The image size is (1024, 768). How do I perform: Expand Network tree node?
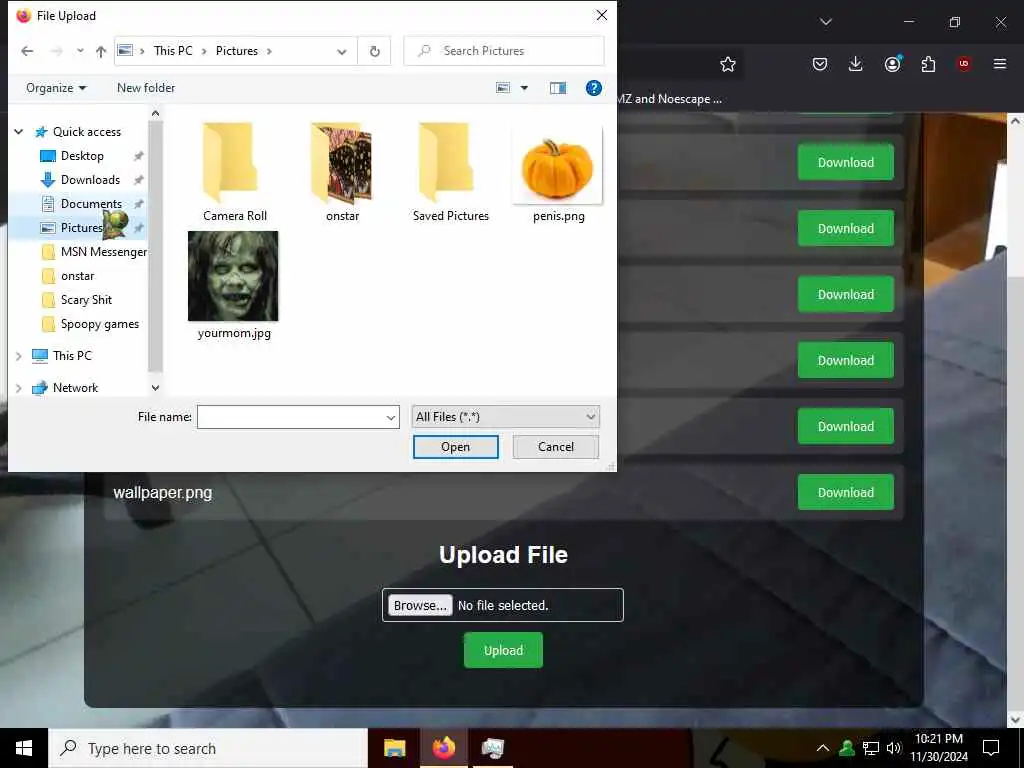(19, 388)
